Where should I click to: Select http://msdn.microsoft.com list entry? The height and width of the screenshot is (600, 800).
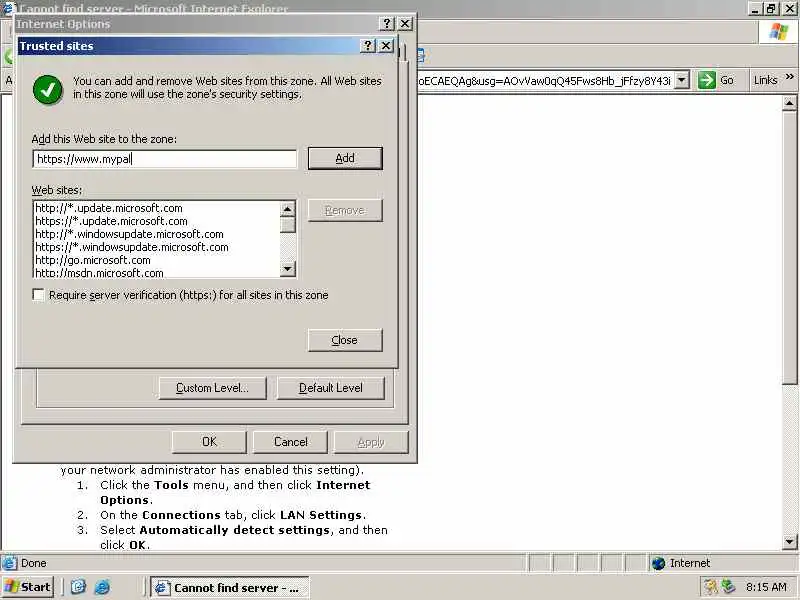tap(99, 273)
